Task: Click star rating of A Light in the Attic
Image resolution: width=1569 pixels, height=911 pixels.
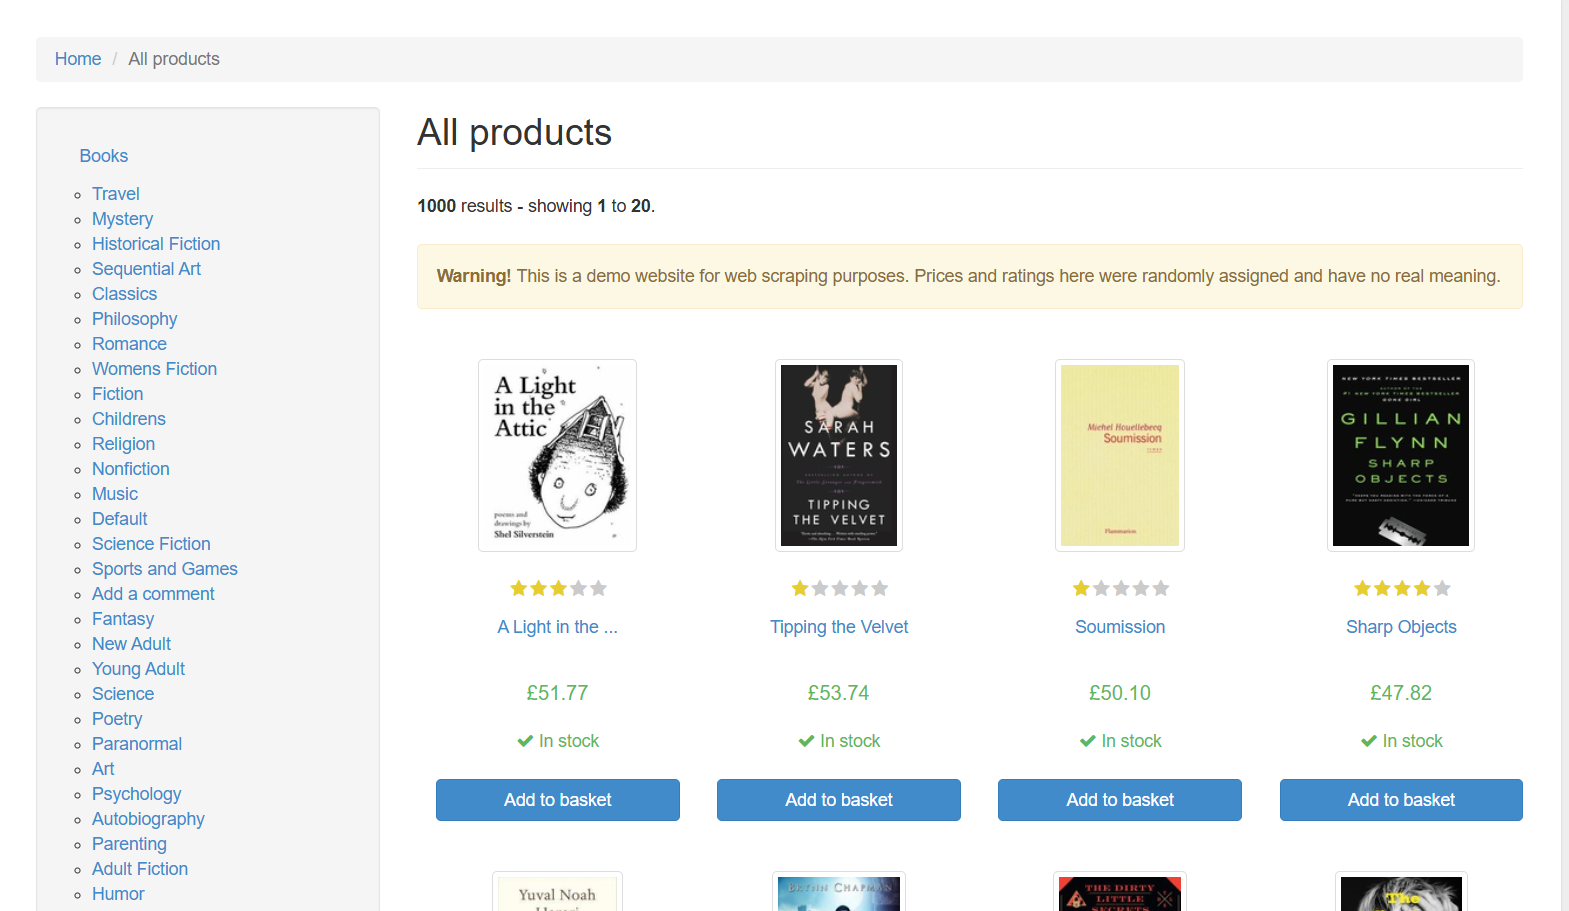Action: [558, 589]
